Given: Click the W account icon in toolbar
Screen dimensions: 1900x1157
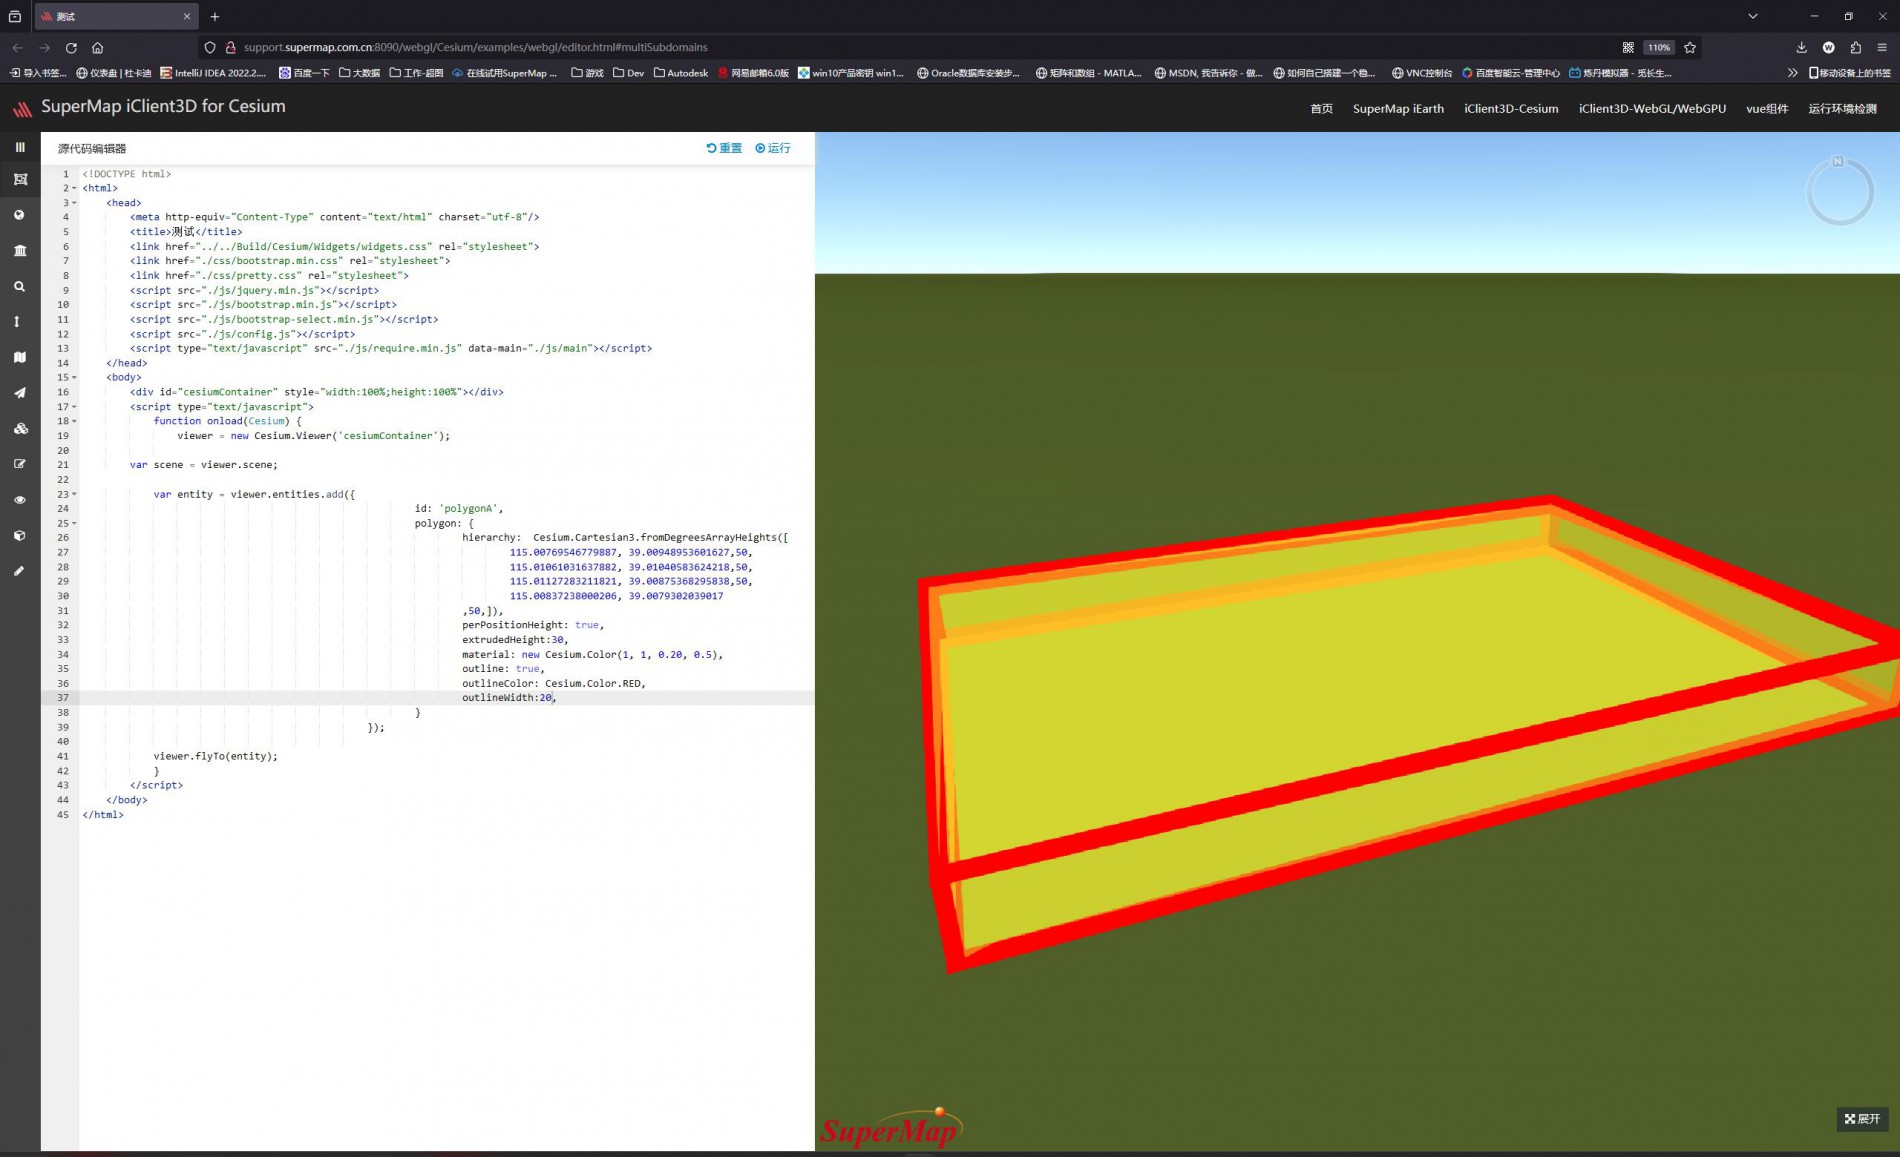Looking at the screenshot, I should [1828, 47].
